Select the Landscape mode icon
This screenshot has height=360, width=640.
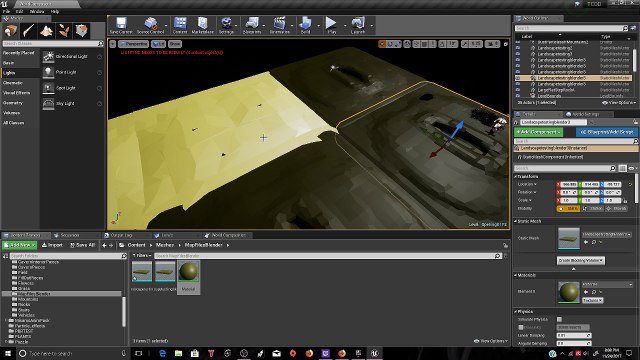tap(46, 31)
